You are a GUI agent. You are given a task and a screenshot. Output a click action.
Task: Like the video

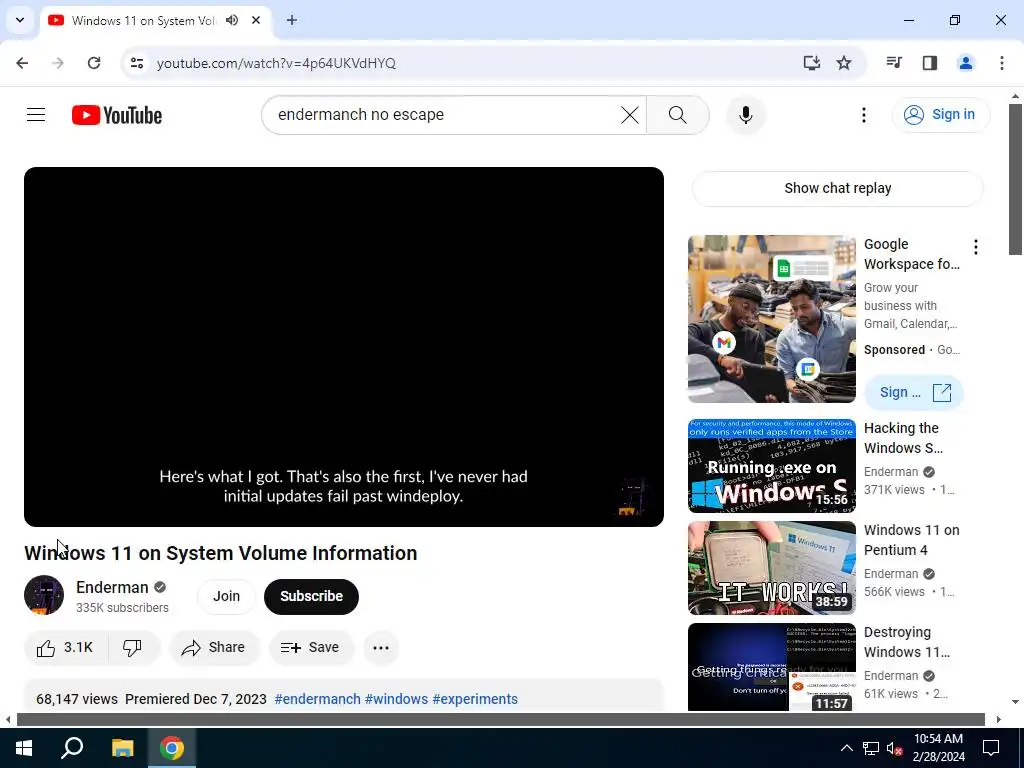(x=65, y=647)
